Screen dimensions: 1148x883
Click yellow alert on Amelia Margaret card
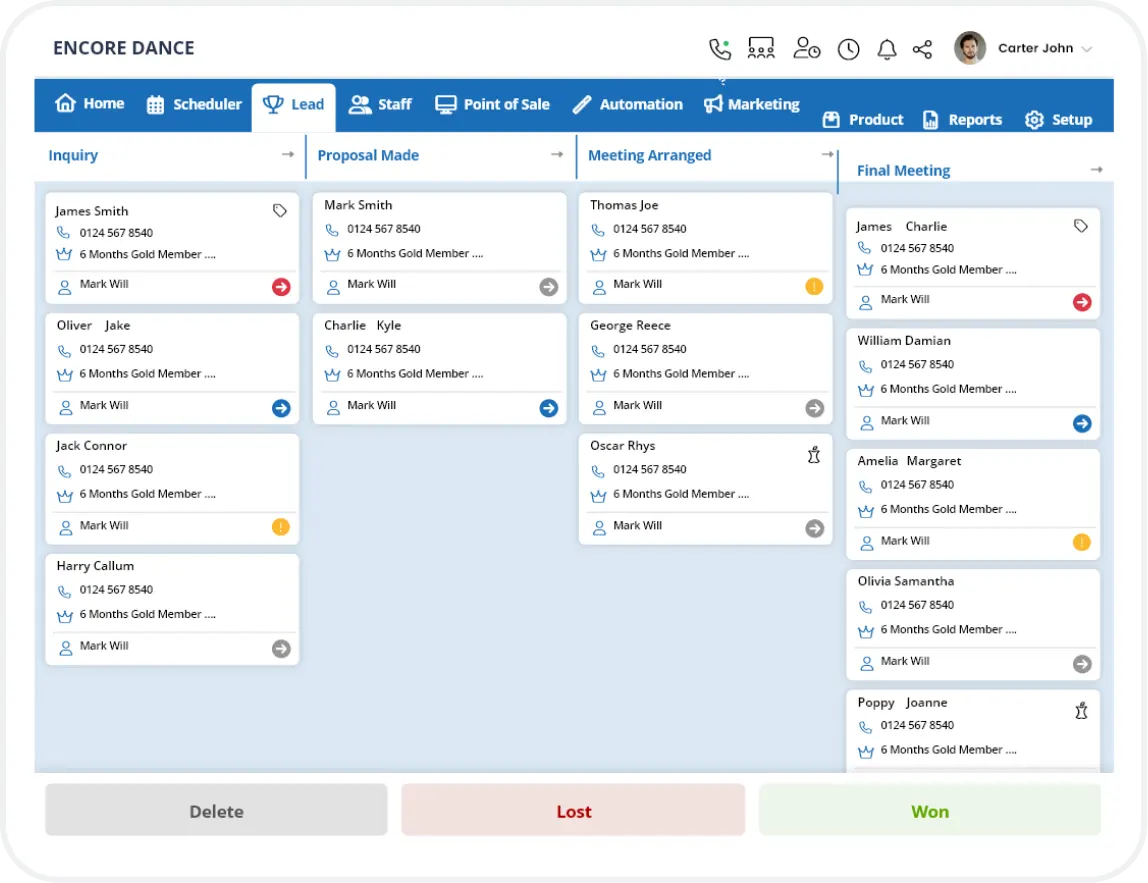pos(1081,543)
